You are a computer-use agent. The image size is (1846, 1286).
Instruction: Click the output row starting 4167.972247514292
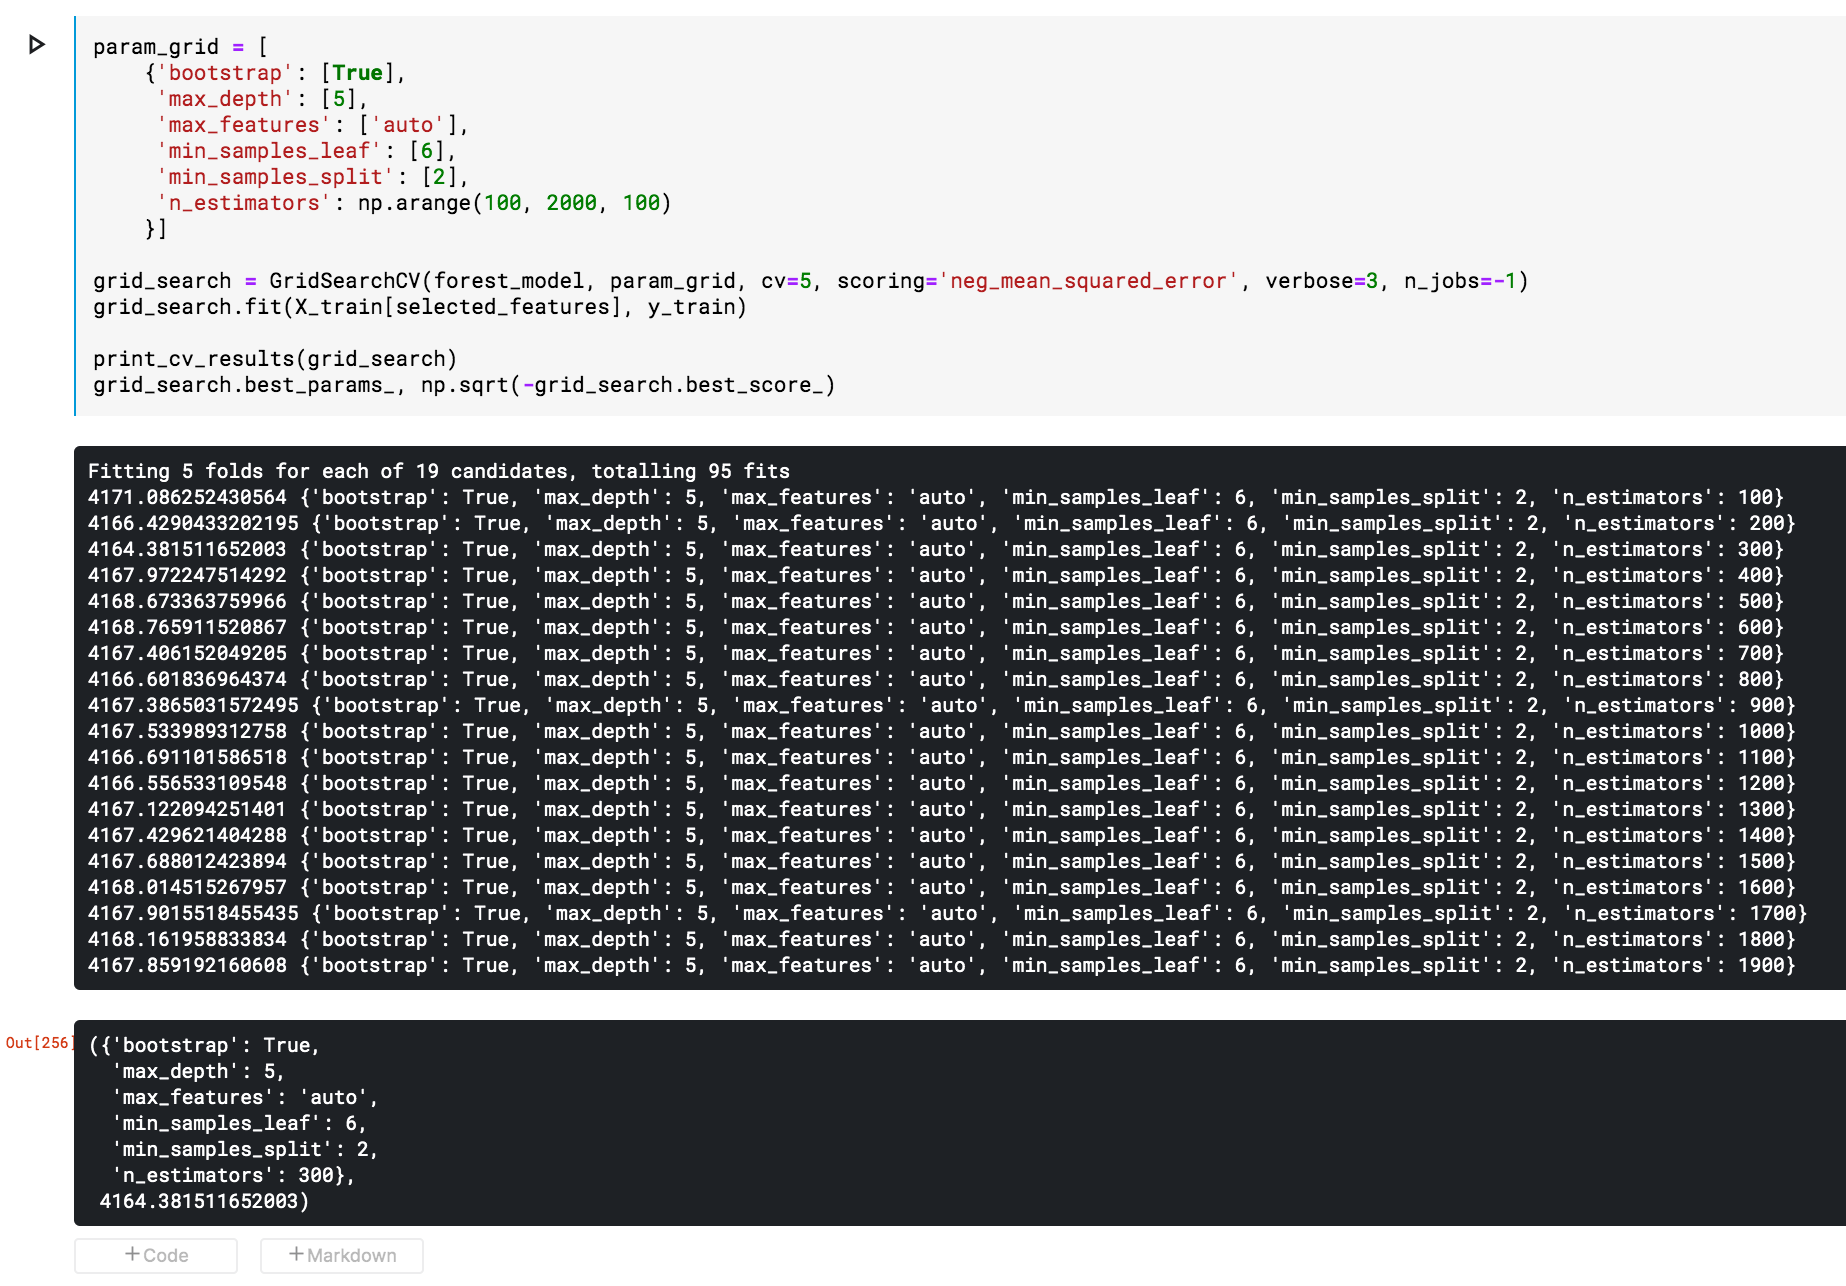(936, 575)
